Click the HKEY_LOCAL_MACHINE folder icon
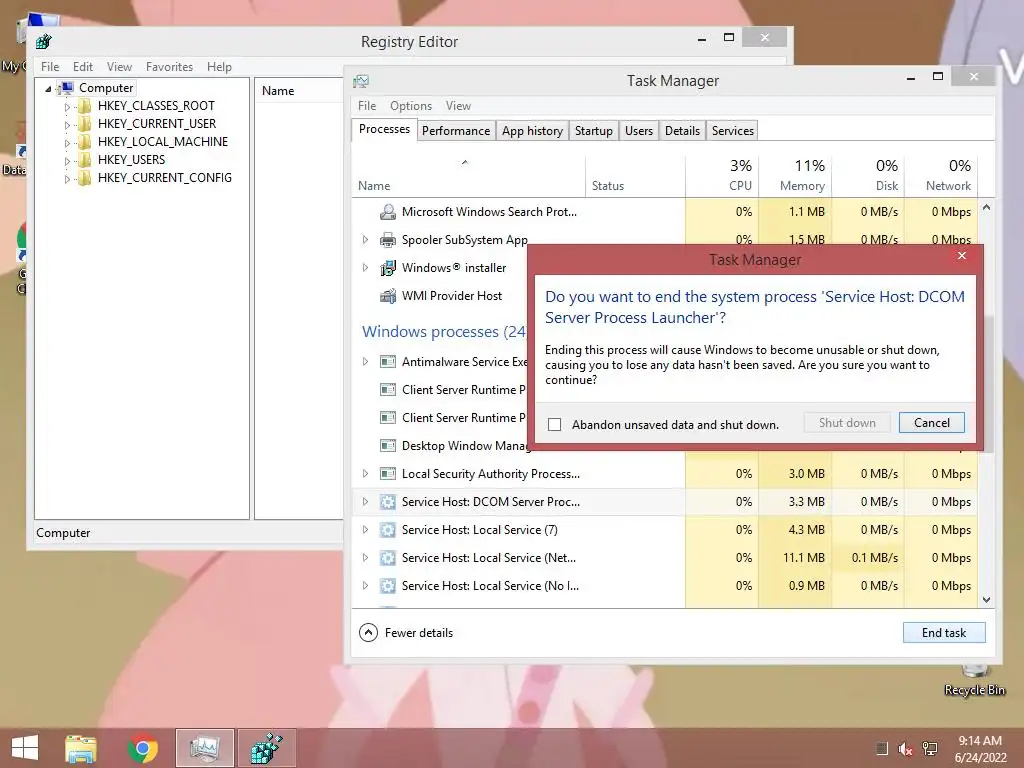The image size is (1024, 768). tap(84, 142)
